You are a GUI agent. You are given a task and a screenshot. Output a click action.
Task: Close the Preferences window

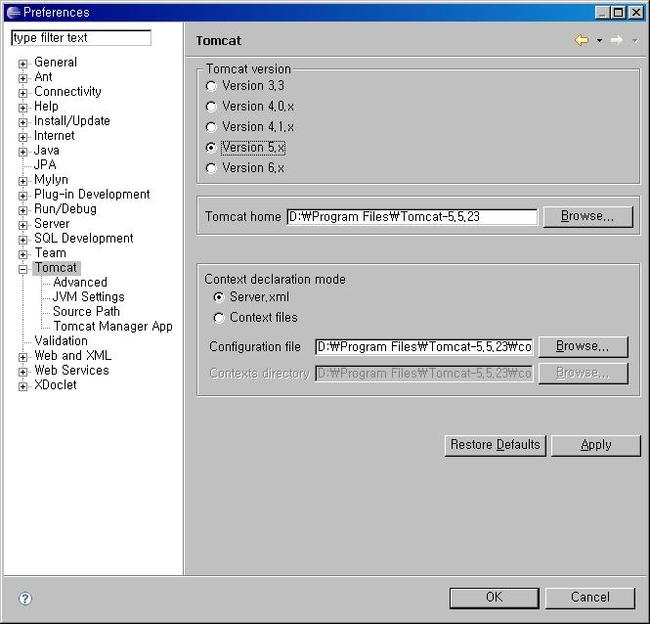point(636,12)
